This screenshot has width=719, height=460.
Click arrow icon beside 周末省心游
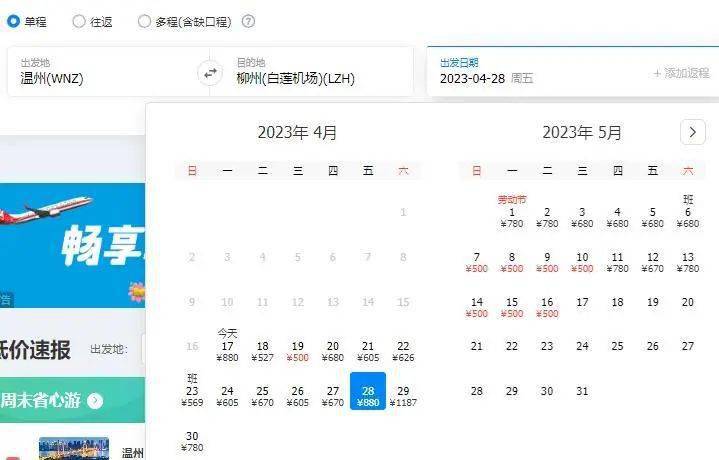[95, 401]
